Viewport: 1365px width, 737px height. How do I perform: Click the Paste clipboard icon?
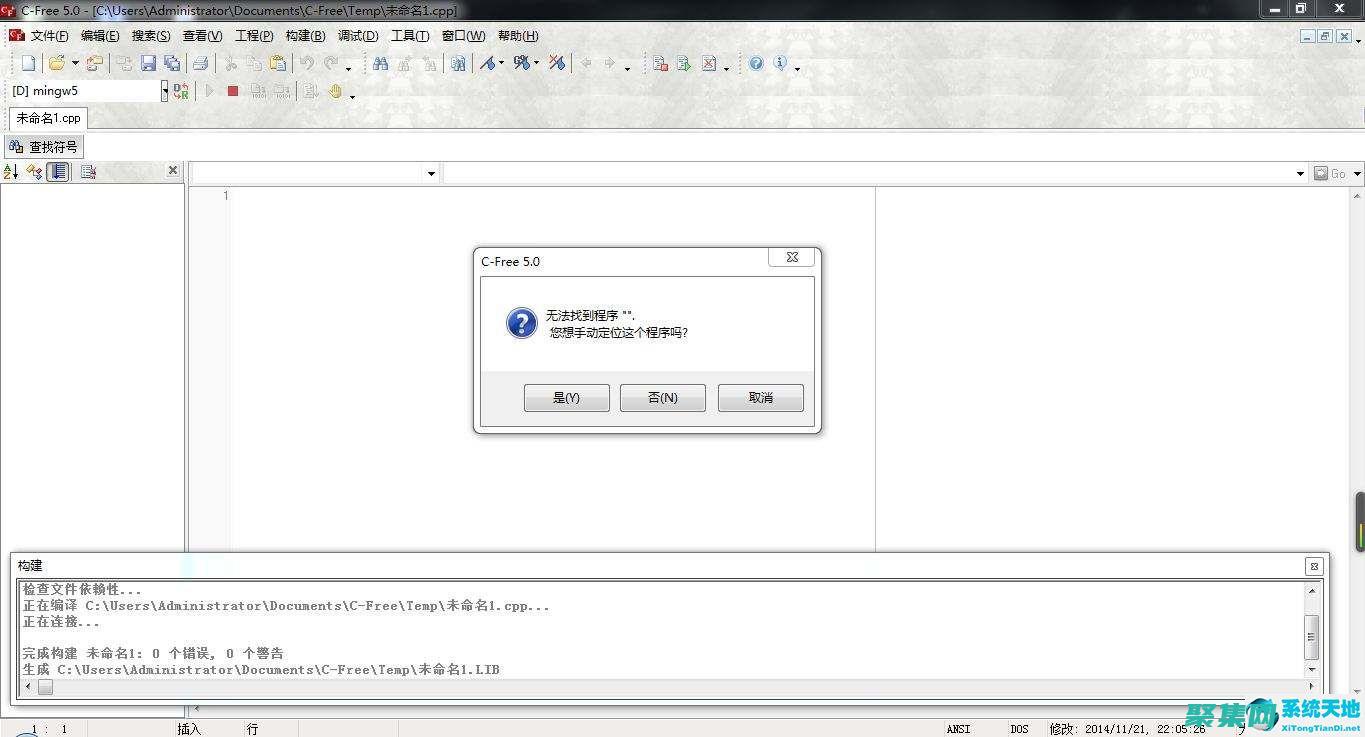tap(278, 63)
